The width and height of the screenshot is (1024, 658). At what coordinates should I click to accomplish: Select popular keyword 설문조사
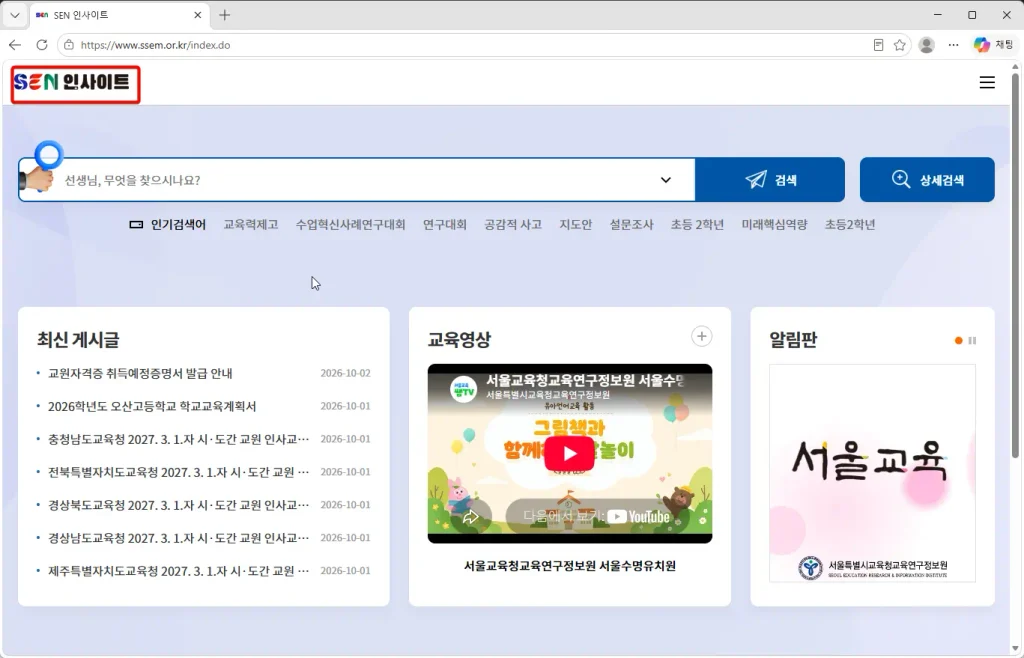point(632,225)
